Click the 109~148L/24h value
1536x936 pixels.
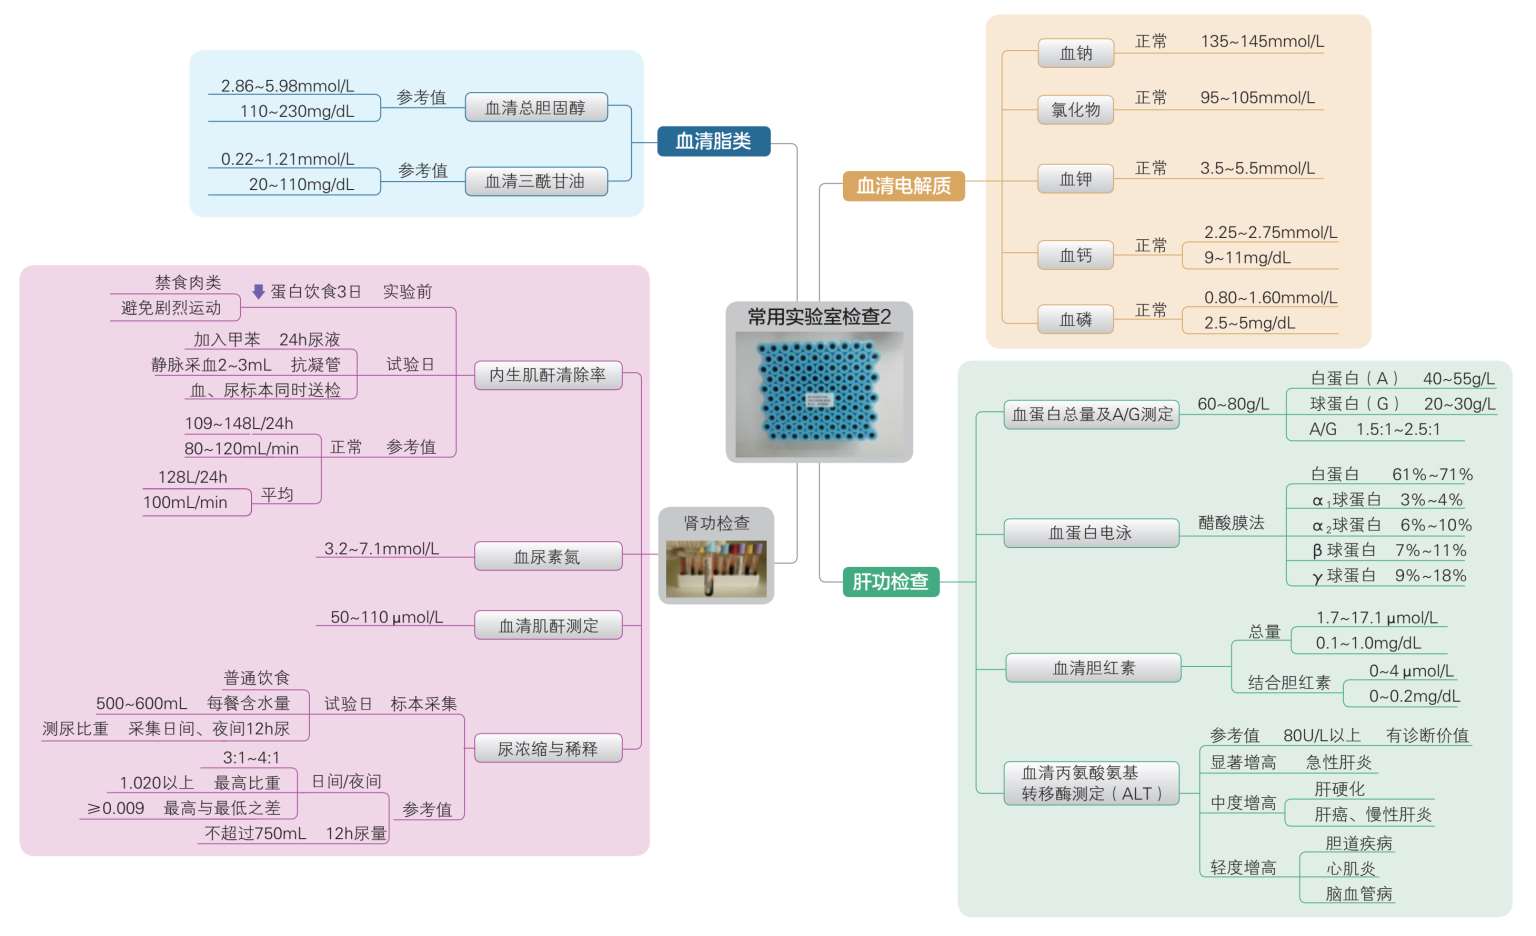(239, 423)
